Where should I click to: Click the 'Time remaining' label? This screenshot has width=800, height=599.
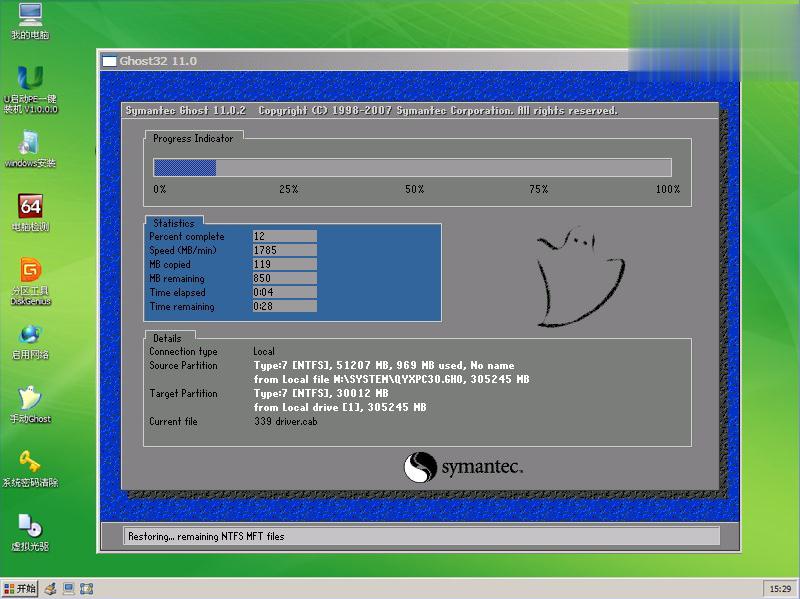click(182, 306)
